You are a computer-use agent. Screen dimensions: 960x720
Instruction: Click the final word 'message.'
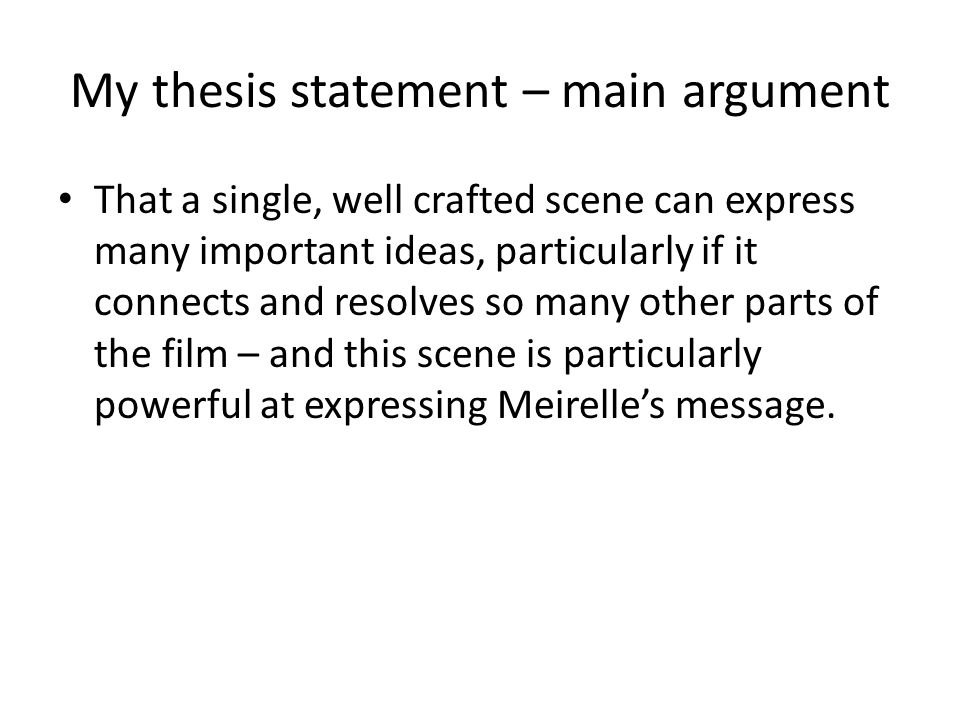click(x=756, y=408)
